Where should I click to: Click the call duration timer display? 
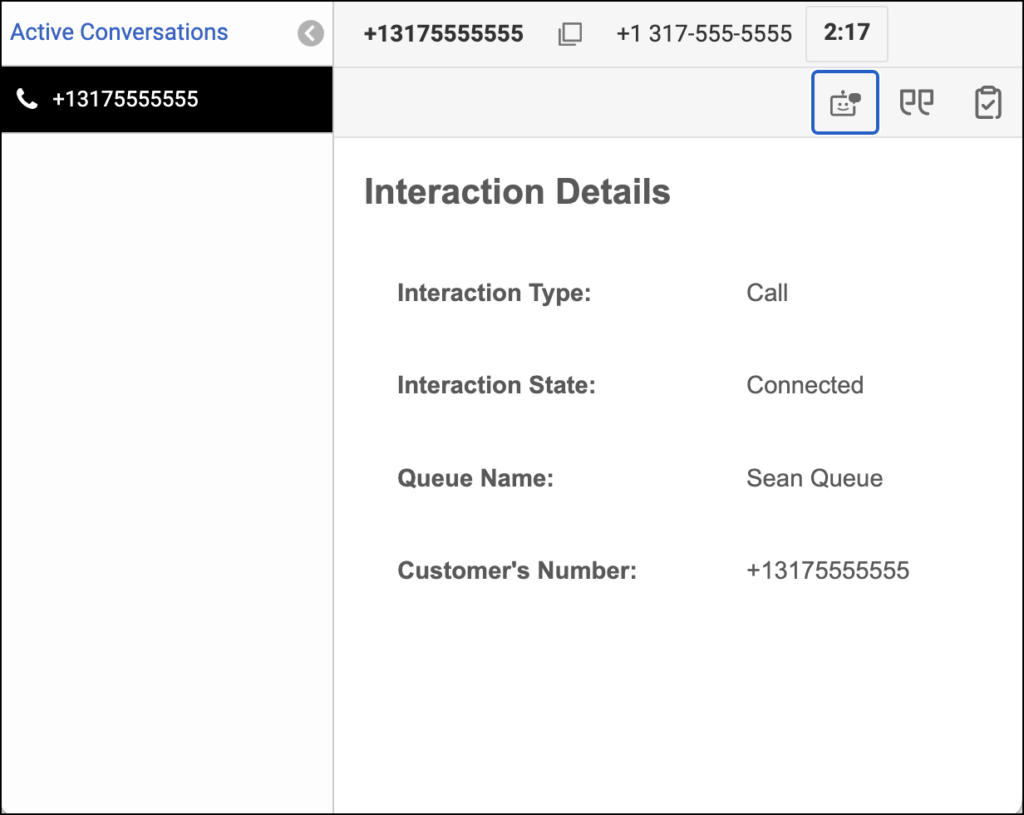pos(846,33)
